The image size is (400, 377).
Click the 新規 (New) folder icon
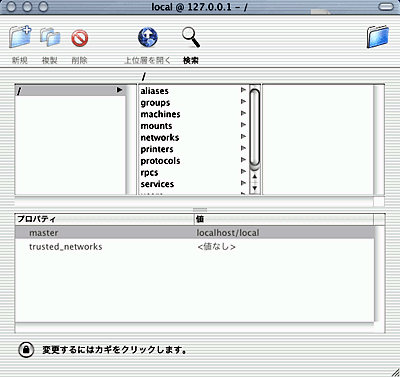tap(20, 37)
